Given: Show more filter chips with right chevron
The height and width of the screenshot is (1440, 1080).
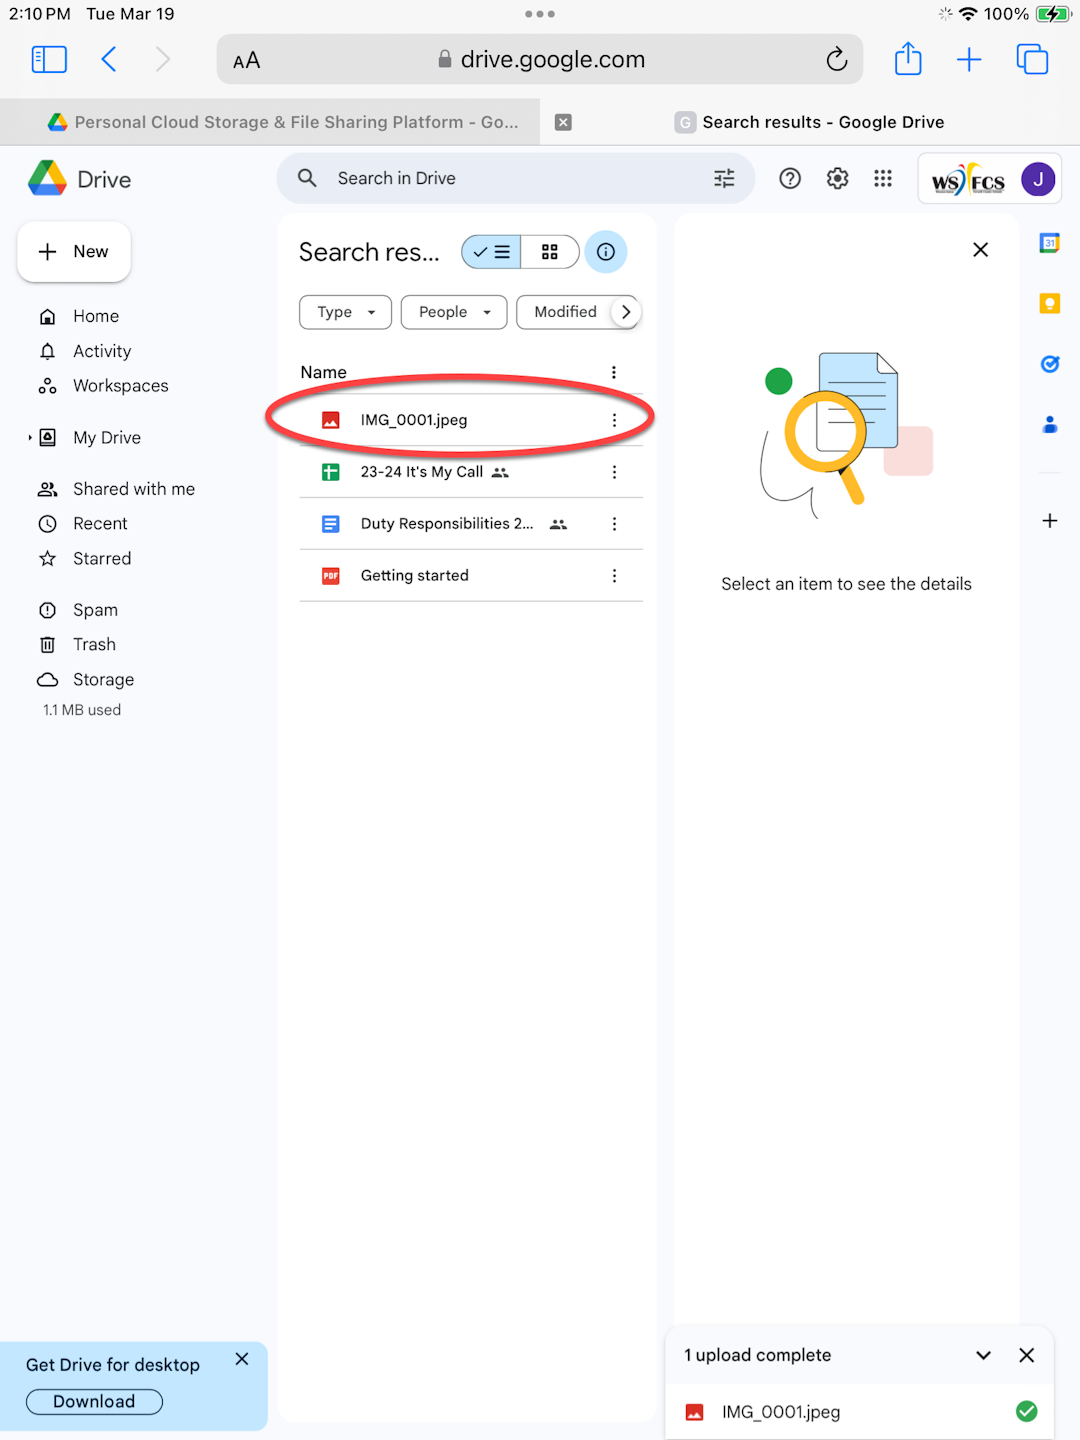Looking at the screenshot, I should click(x=626, y=312).
